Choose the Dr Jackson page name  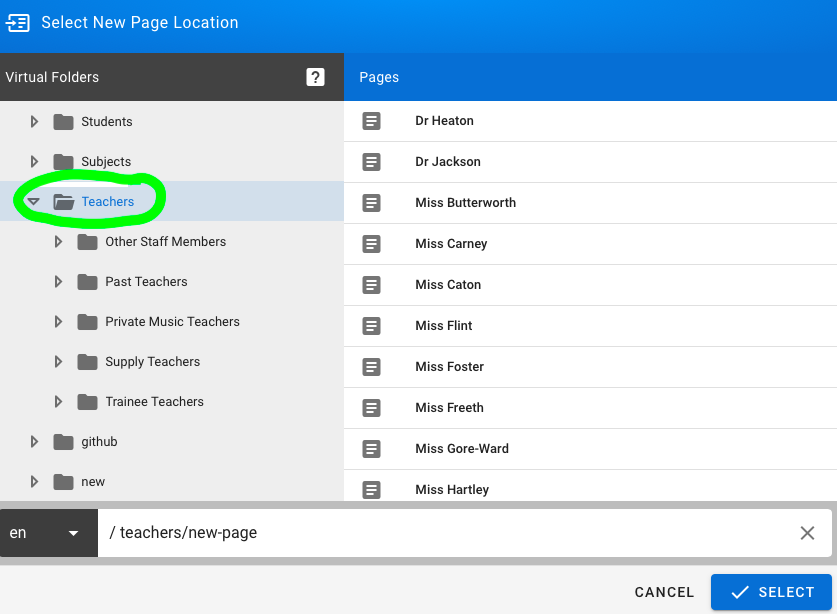click(x=448, y=162)
